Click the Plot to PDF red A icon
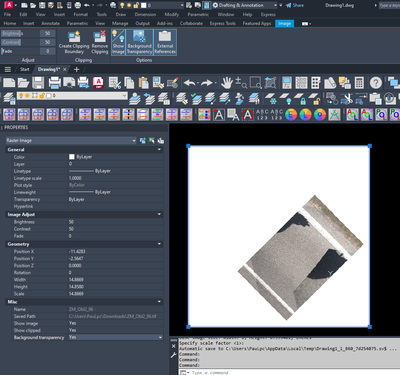 click(x=98, y=83)
